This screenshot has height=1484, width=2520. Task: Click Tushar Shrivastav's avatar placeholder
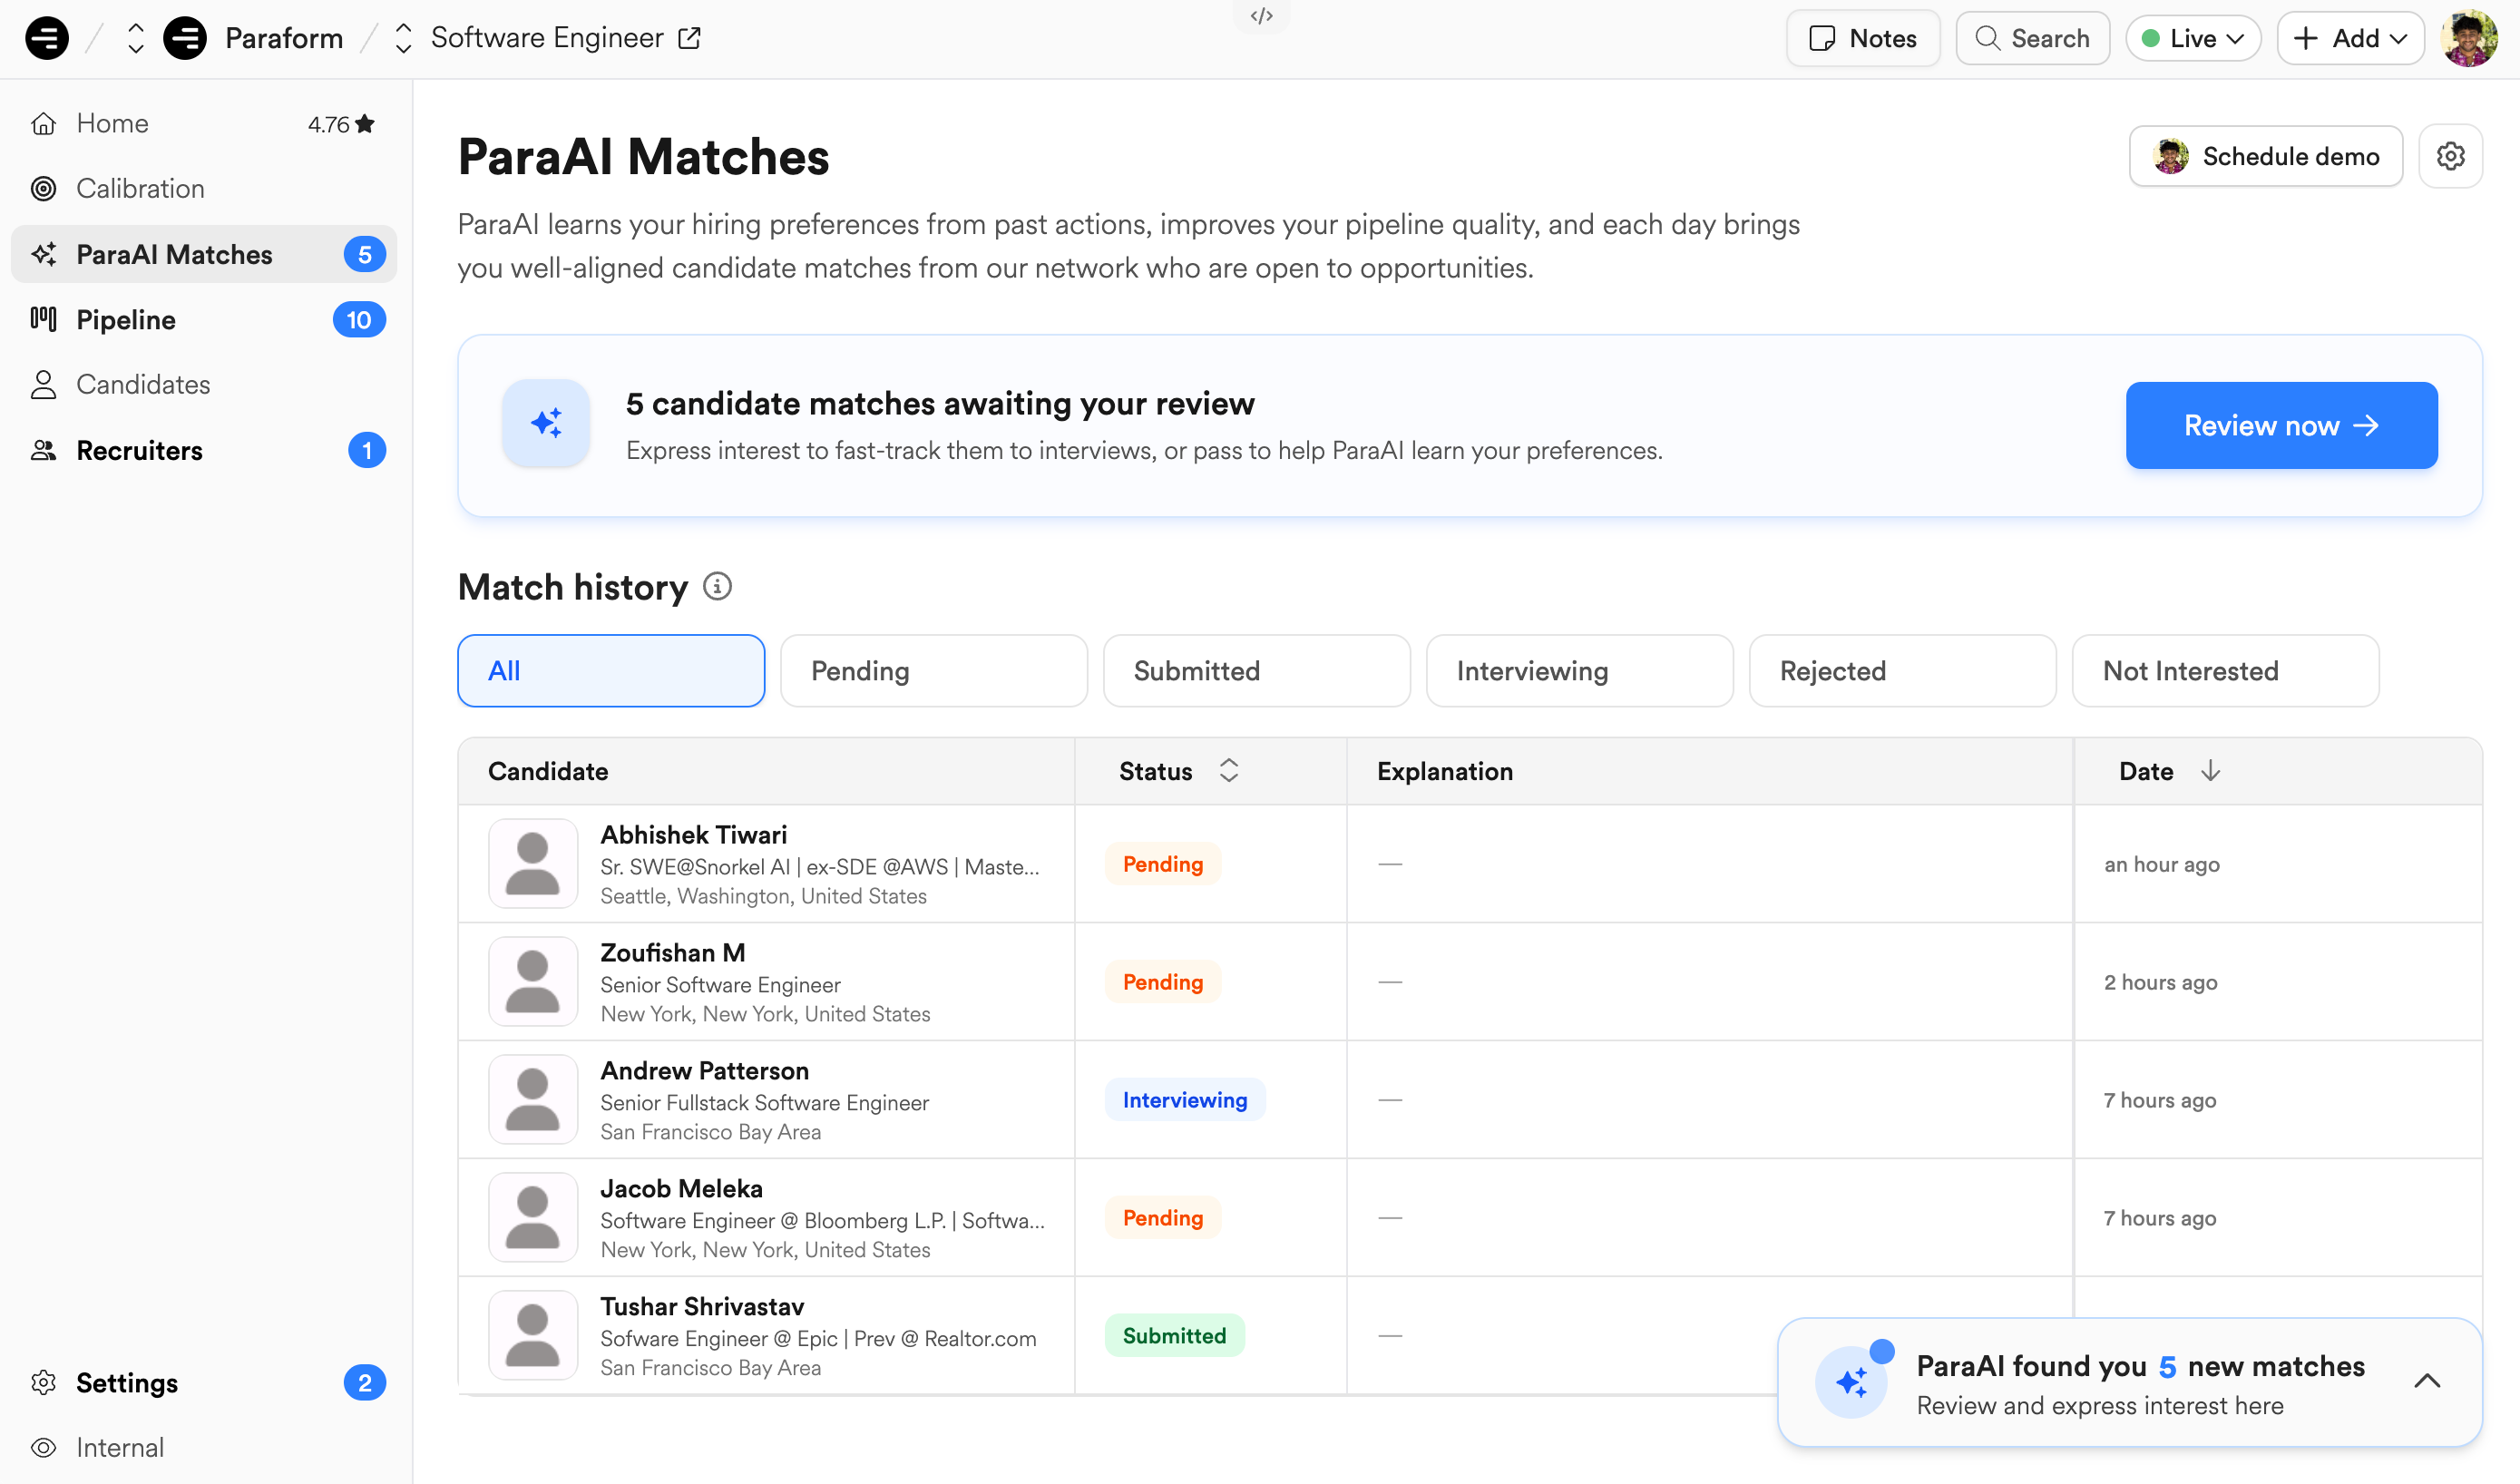coord(533,1336)
